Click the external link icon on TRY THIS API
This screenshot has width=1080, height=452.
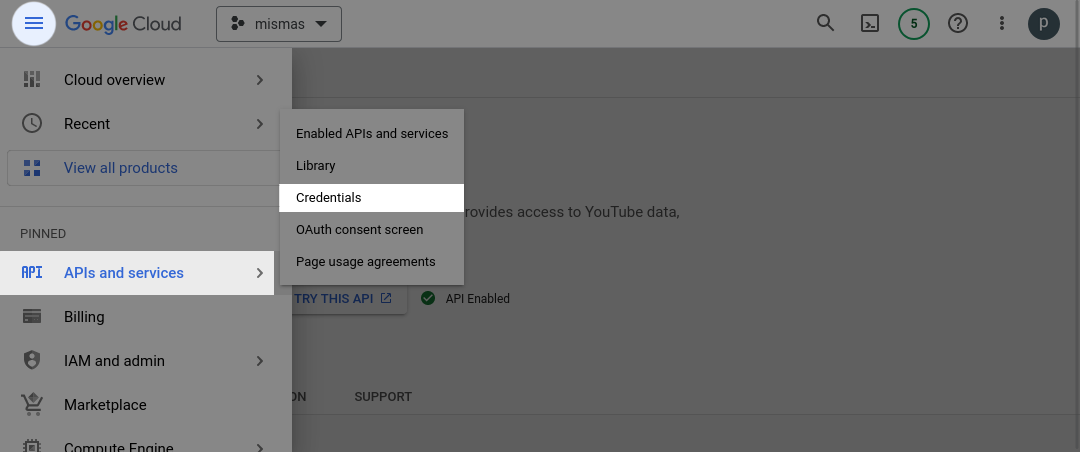point(386,298)
